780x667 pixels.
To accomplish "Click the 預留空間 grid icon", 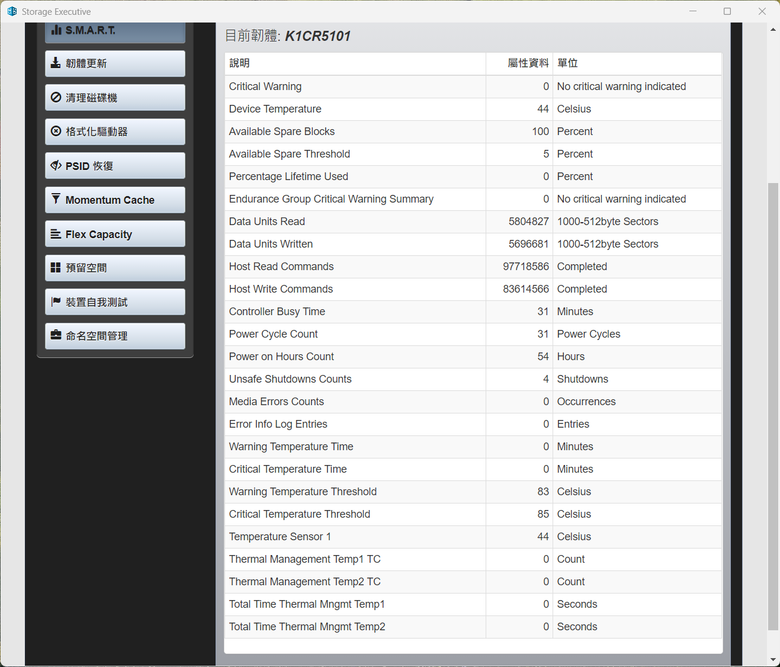I will [56, 268].
